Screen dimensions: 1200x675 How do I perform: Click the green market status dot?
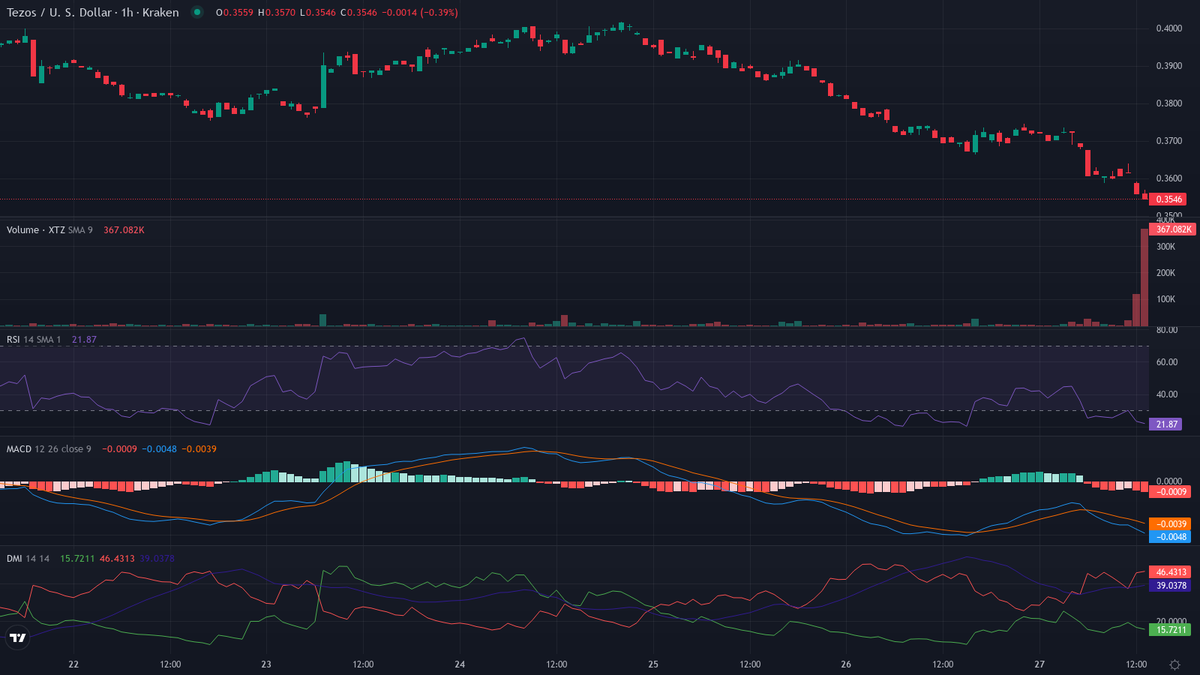tap(196, 12)
